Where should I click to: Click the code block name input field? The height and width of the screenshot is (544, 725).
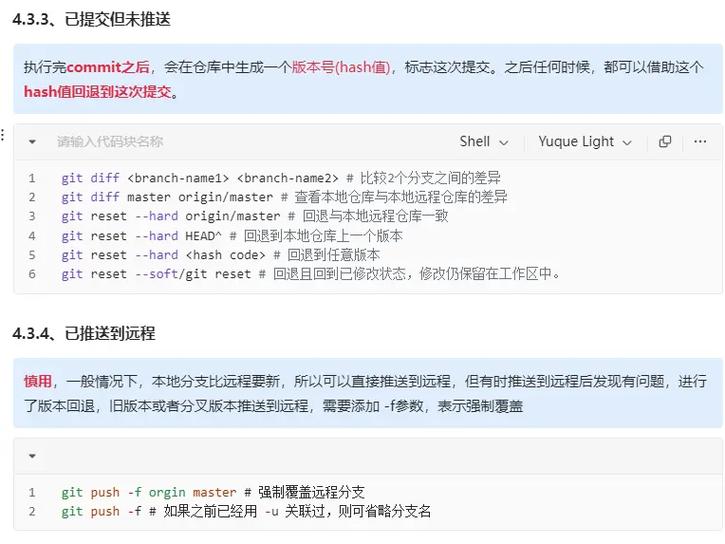110,141
